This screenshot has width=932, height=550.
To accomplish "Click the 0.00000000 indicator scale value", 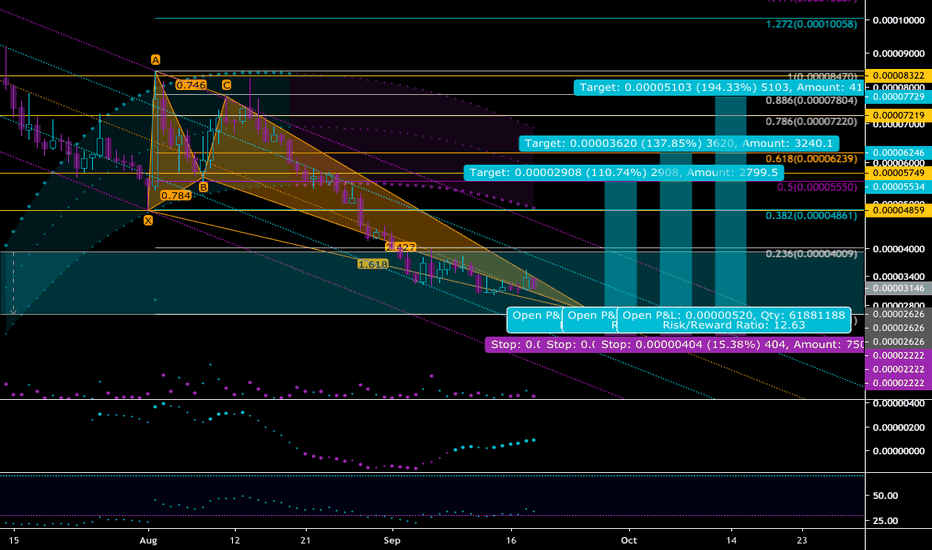I will click(899, 451).
